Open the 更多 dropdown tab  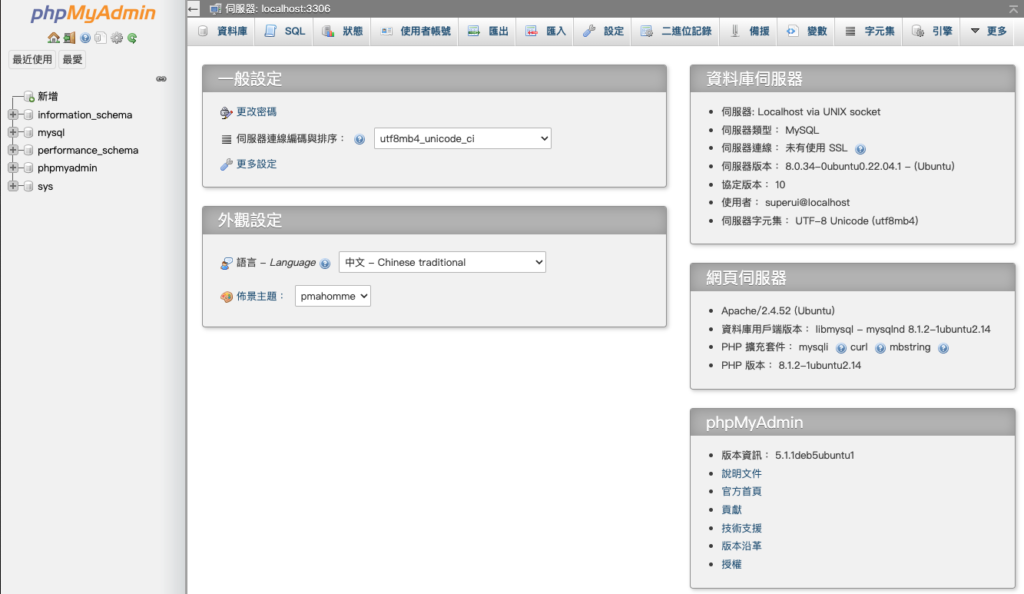[x=988, y=31]
